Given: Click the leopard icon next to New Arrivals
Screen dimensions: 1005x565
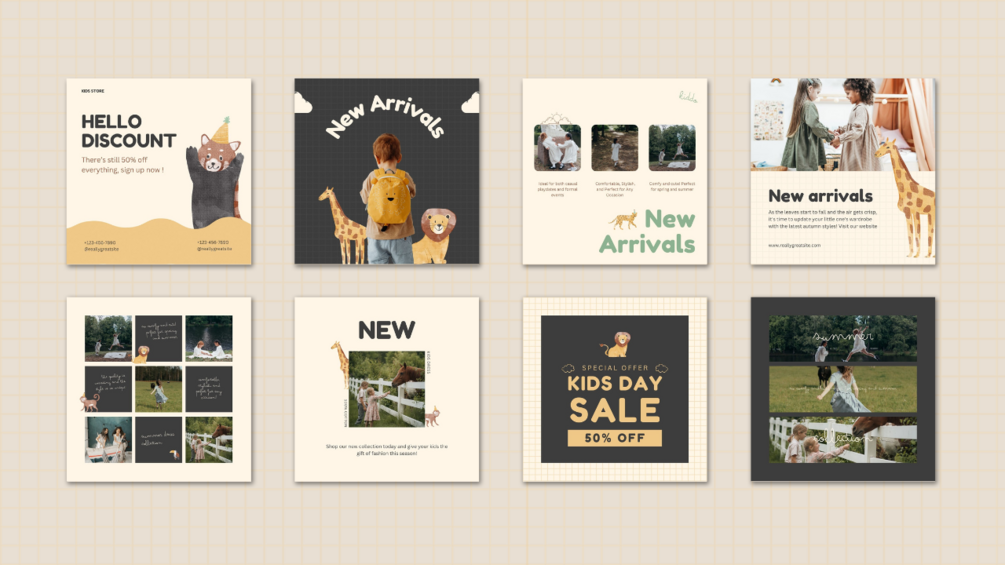Looking at the screenshot, I should click(623, 220).
